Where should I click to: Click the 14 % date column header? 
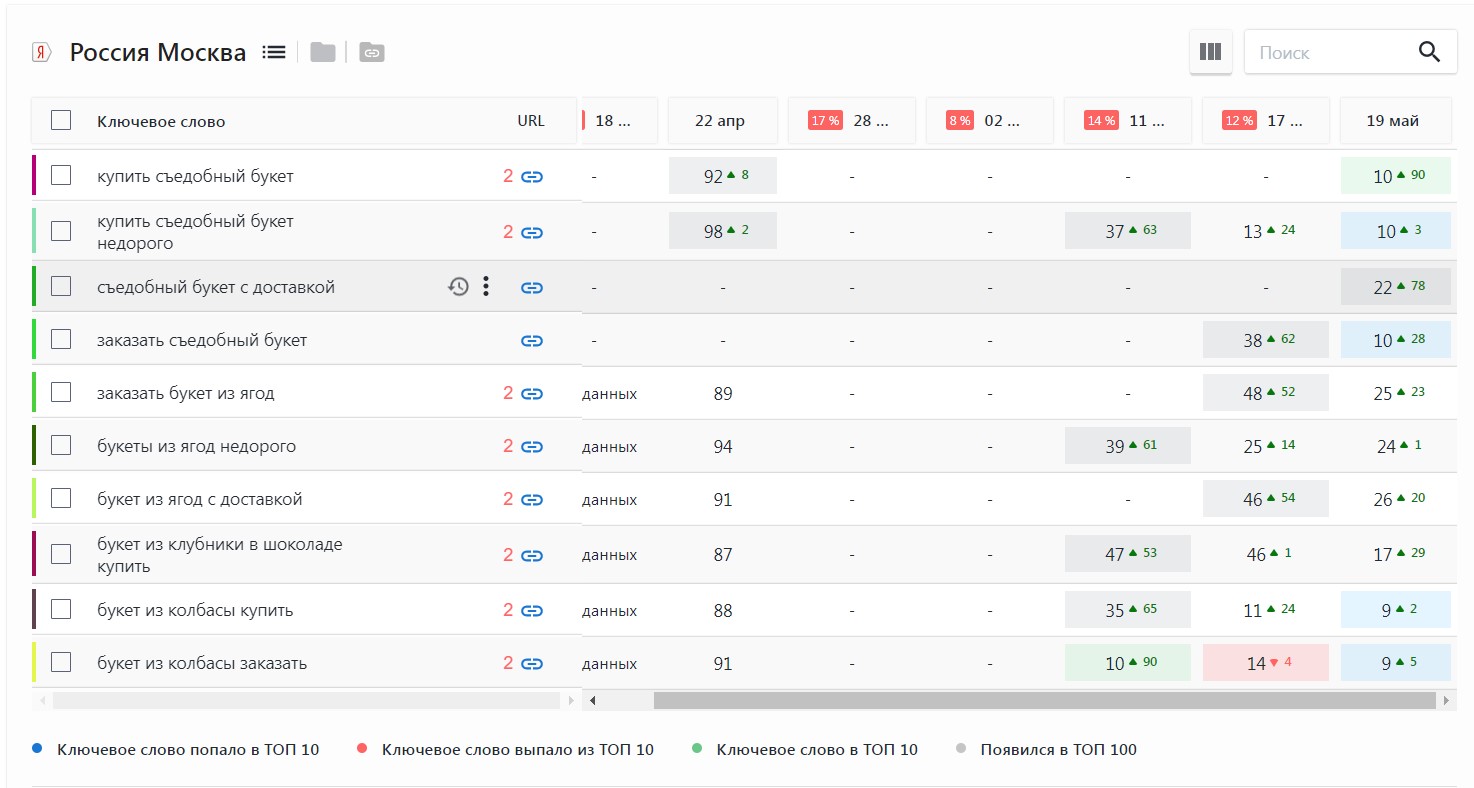click(1127, 121)
